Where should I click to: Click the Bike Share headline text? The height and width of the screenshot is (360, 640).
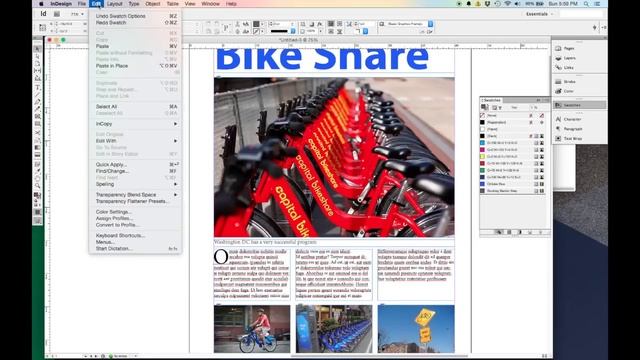coord(322,59)
